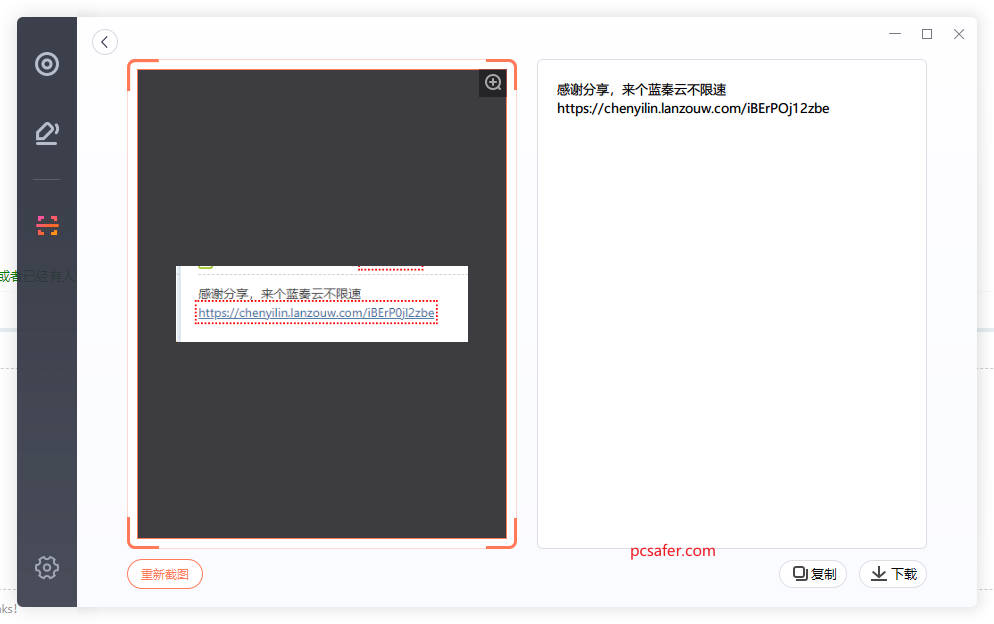Screen dimensions: 994x624
Task: Click the 感谢分享 line in result text
Action: click(643, 90)
